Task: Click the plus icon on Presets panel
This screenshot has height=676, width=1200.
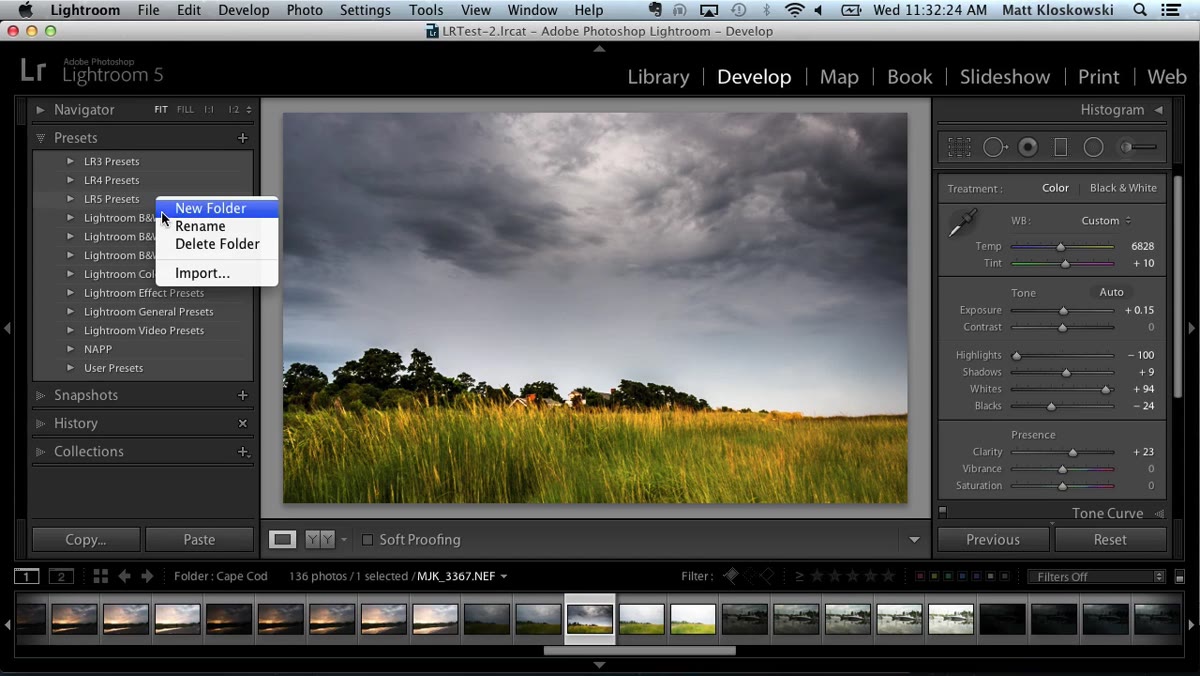Action: [242, 138]
